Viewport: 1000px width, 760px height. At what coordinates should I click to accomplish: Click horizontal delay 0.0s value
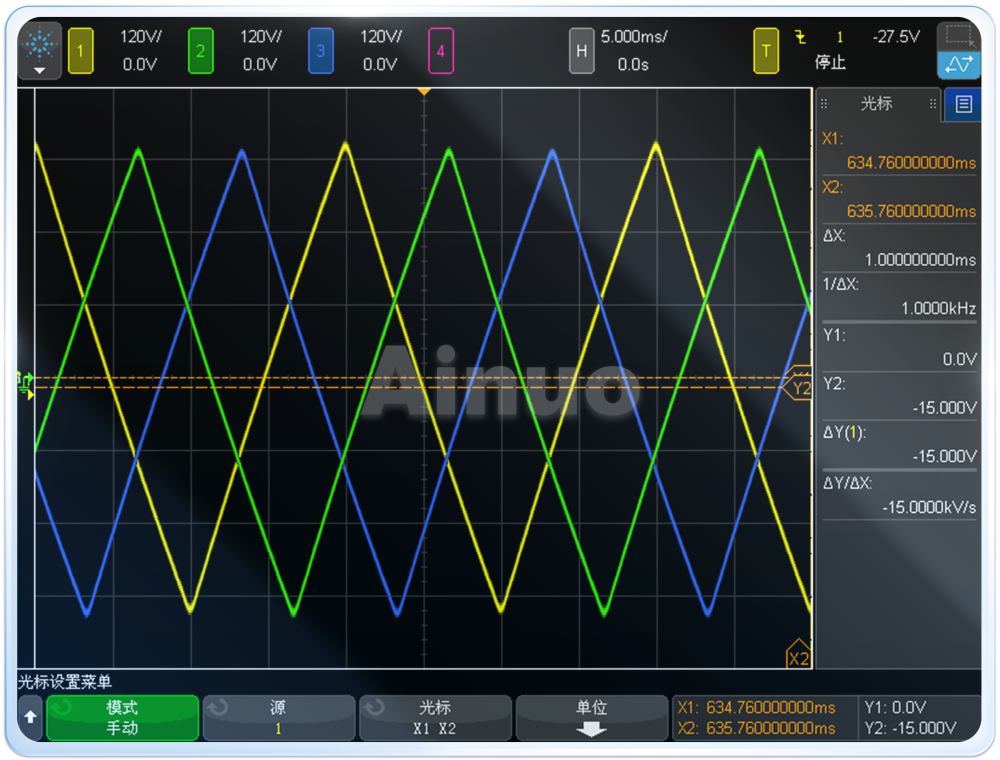tap(633, 64)
